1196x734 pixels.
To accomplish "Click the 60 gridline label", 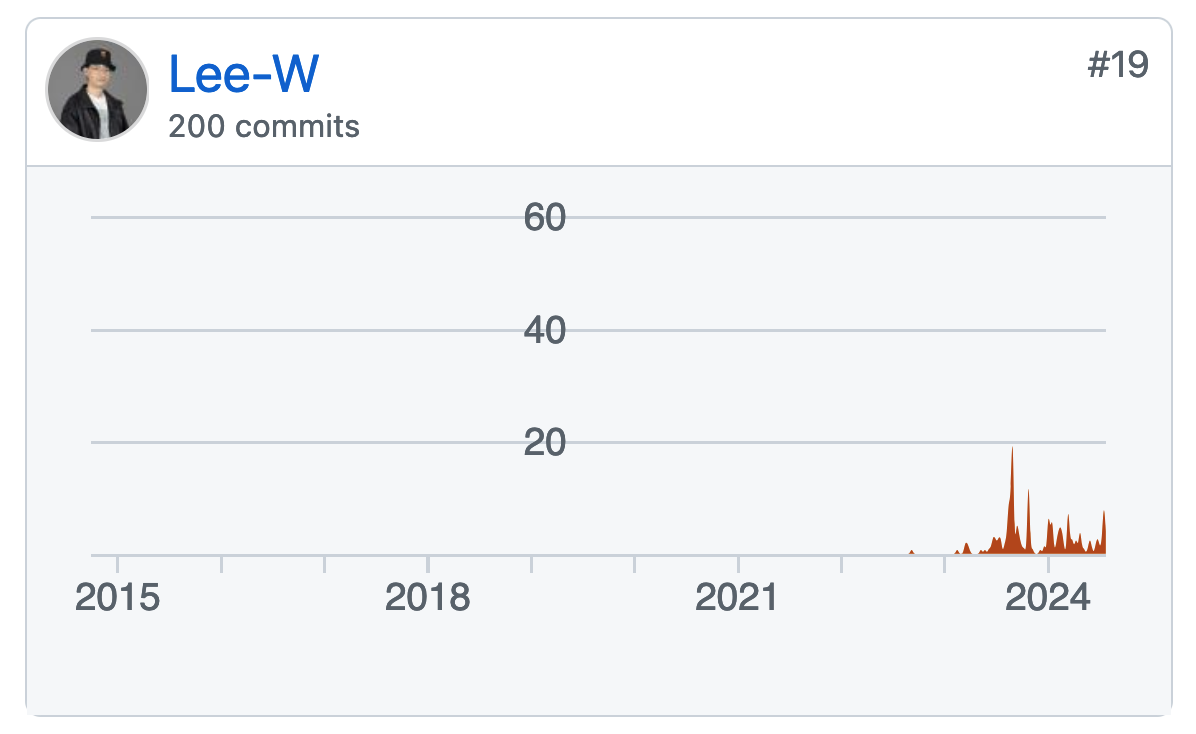I will (545, 217).
